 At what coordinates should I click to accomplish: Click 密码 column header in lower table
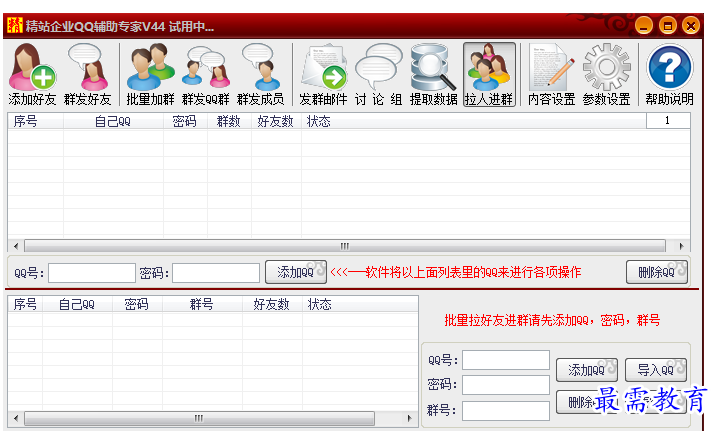(x=137, y=304)
